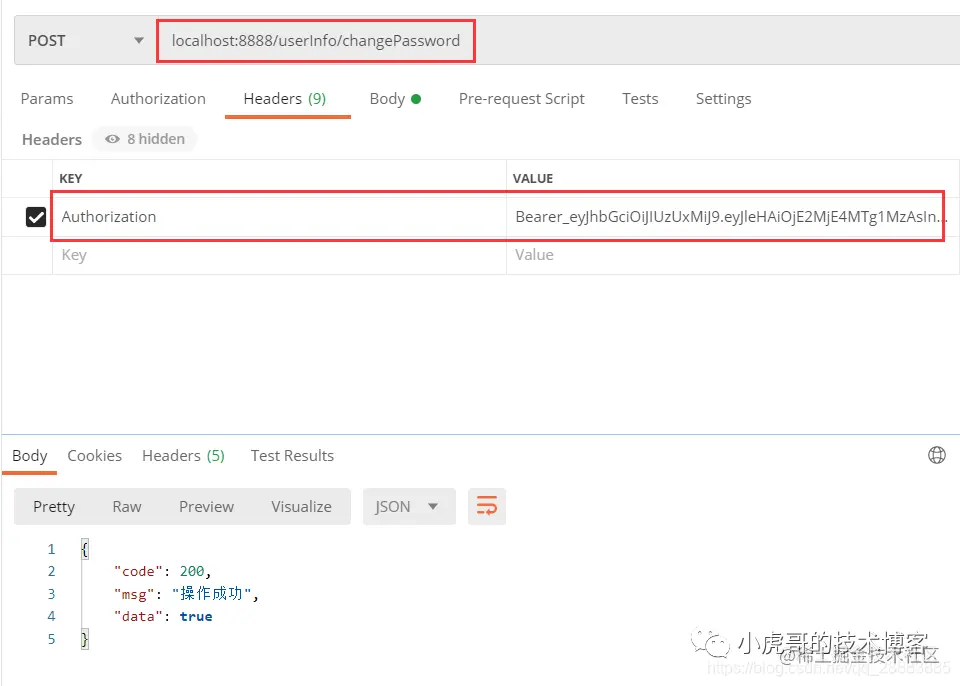Click the empty Key placeholder field
960x686 pixels.
[279, 255]
